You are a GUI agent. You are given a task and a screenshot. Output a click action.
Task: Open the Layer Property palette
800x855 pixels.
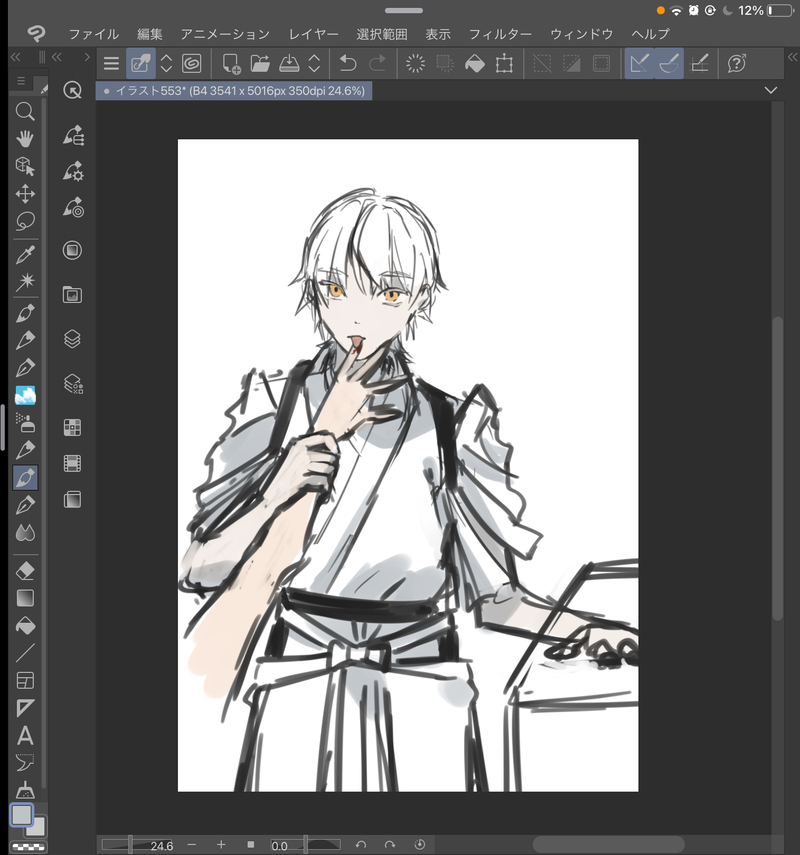click(73, 384)
